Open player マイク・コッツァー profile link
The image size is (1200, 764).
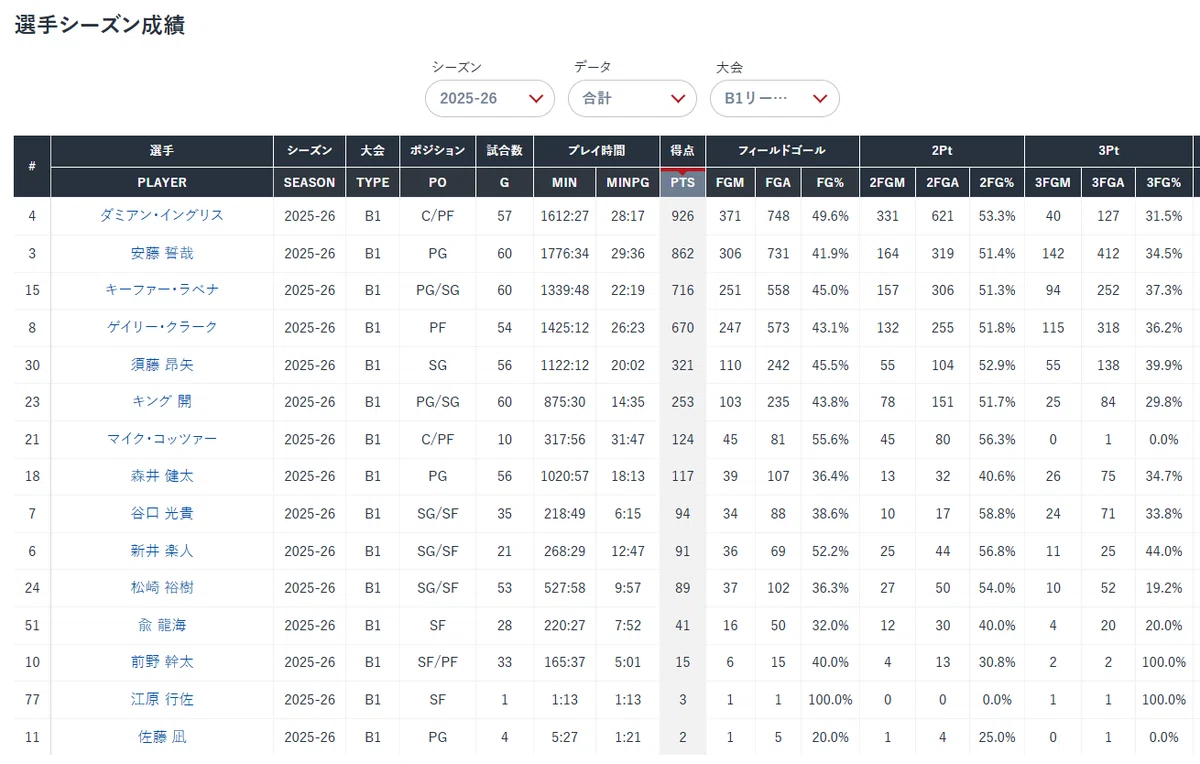click(x=162, y=439)
